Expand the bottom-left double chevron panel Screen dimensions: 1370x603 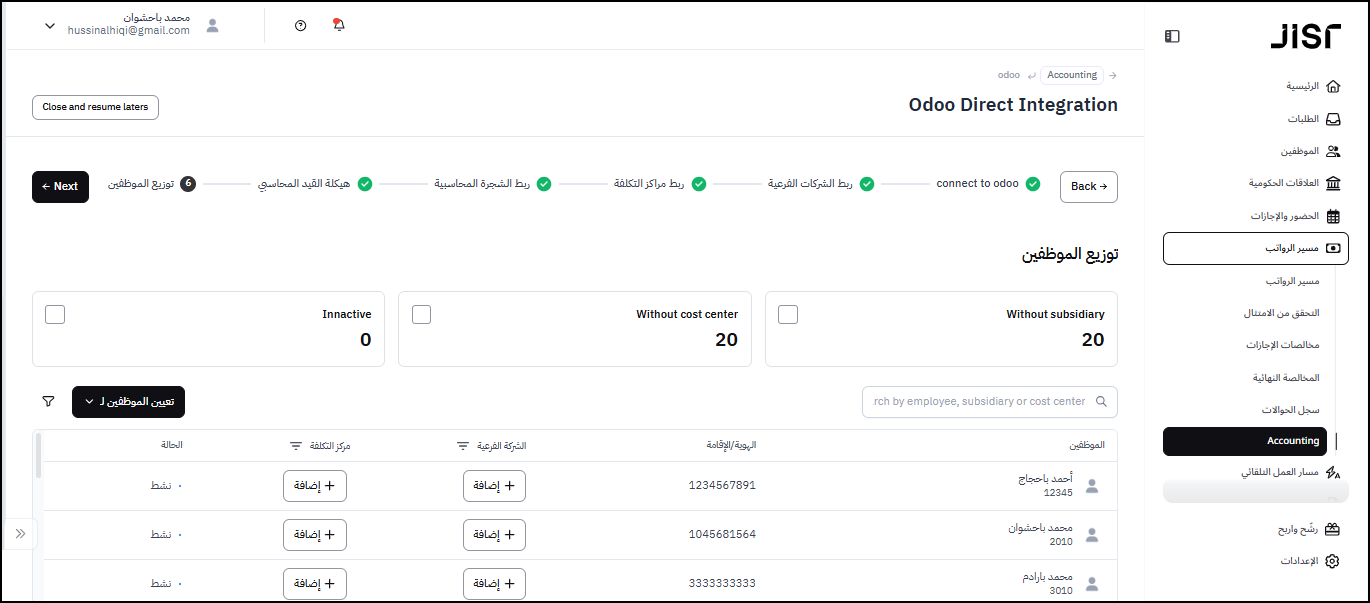(20, 534)
